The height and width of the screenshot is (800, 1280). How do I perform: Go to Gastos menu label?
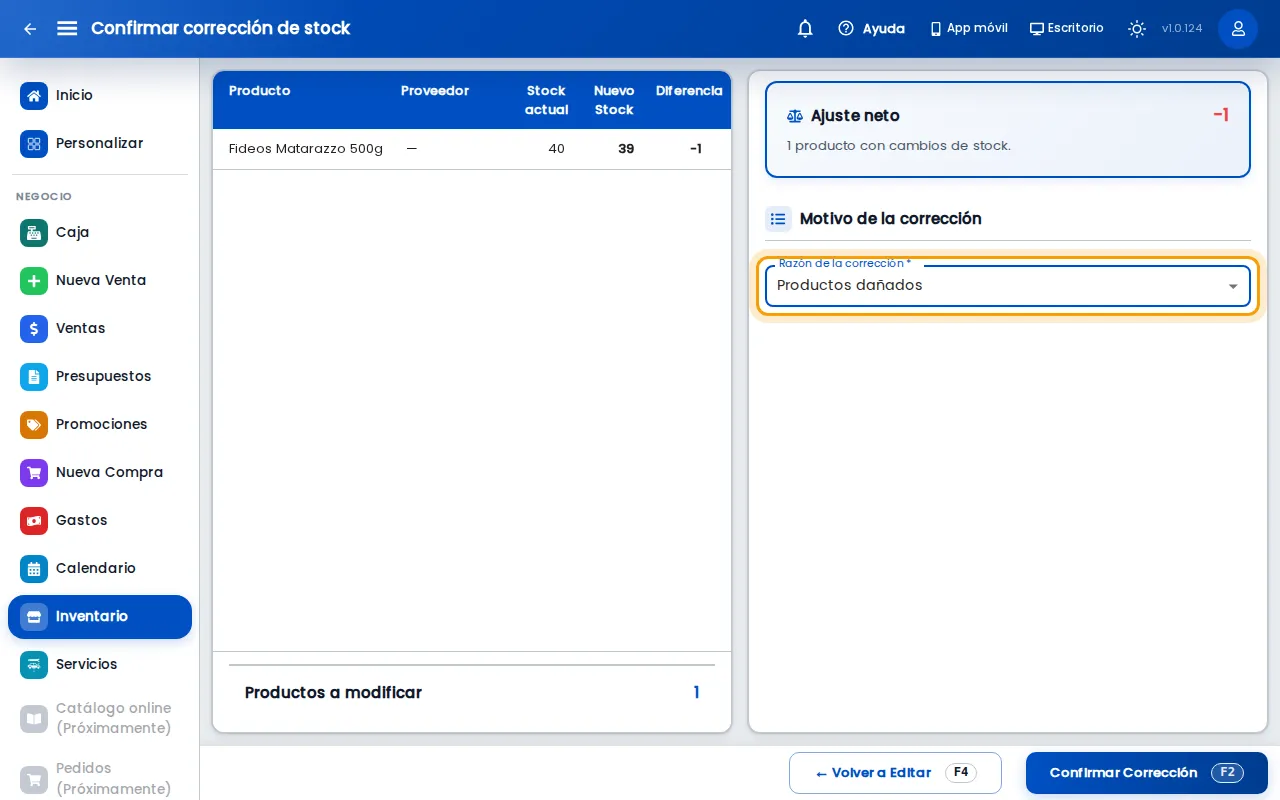81,521
